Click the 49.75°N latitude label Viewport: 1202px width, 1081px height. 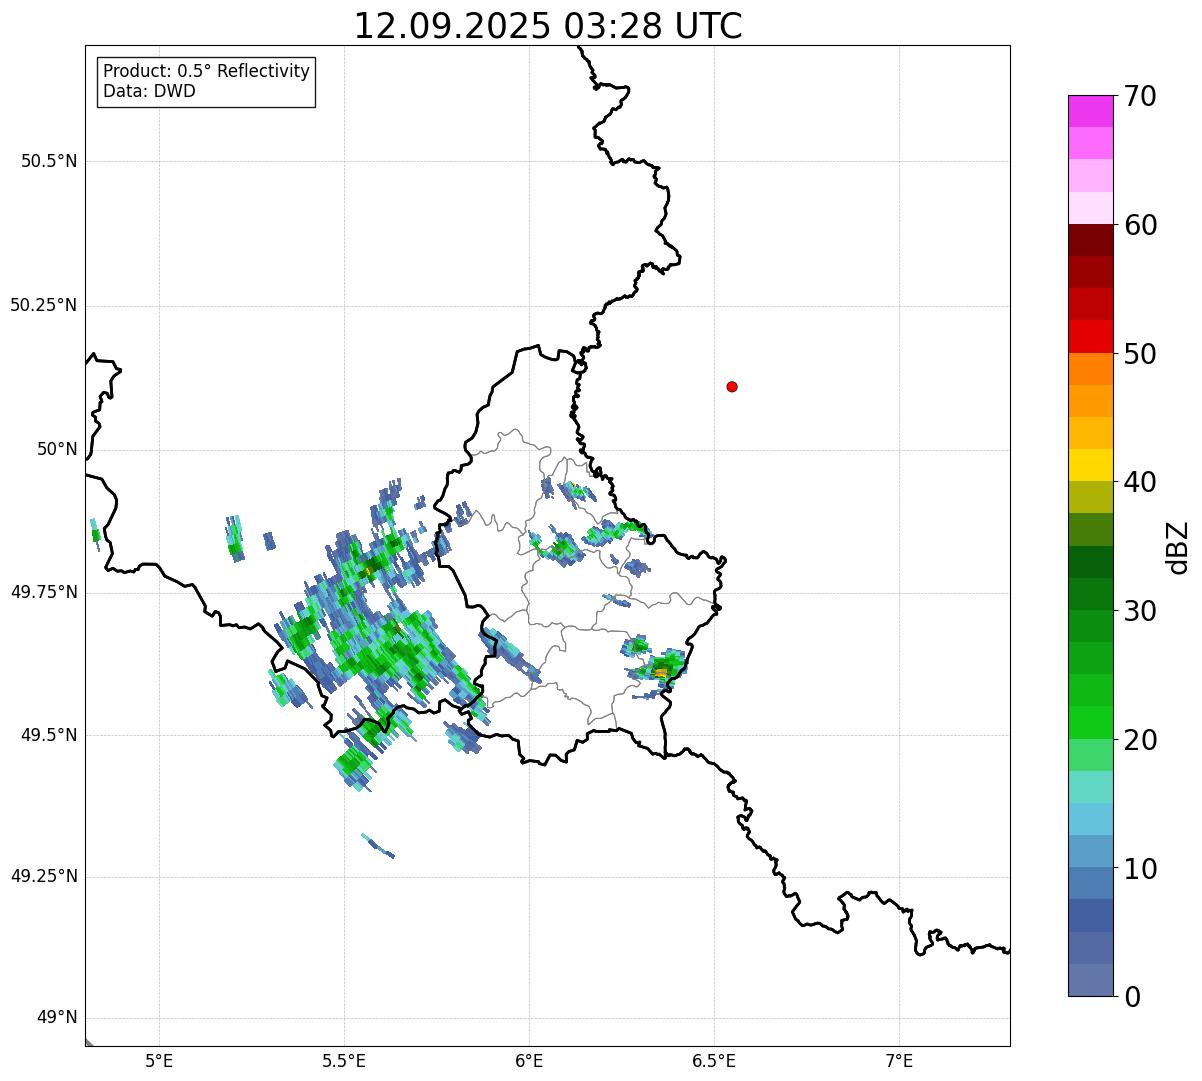pos(44,592)
